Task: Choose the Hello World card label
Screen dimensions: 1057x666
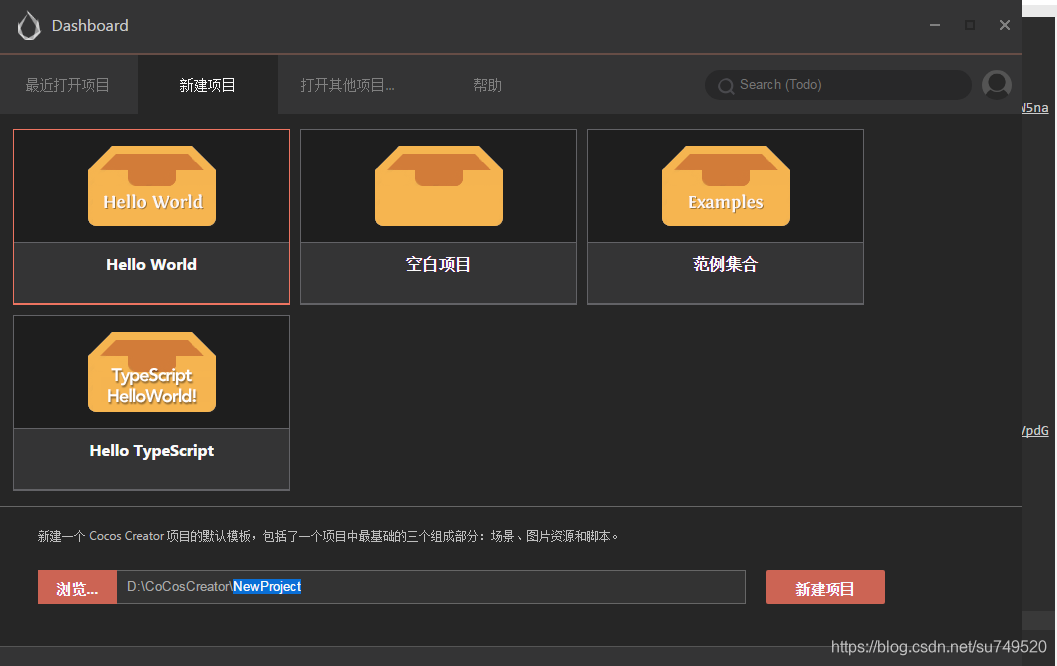Action: 152,264
